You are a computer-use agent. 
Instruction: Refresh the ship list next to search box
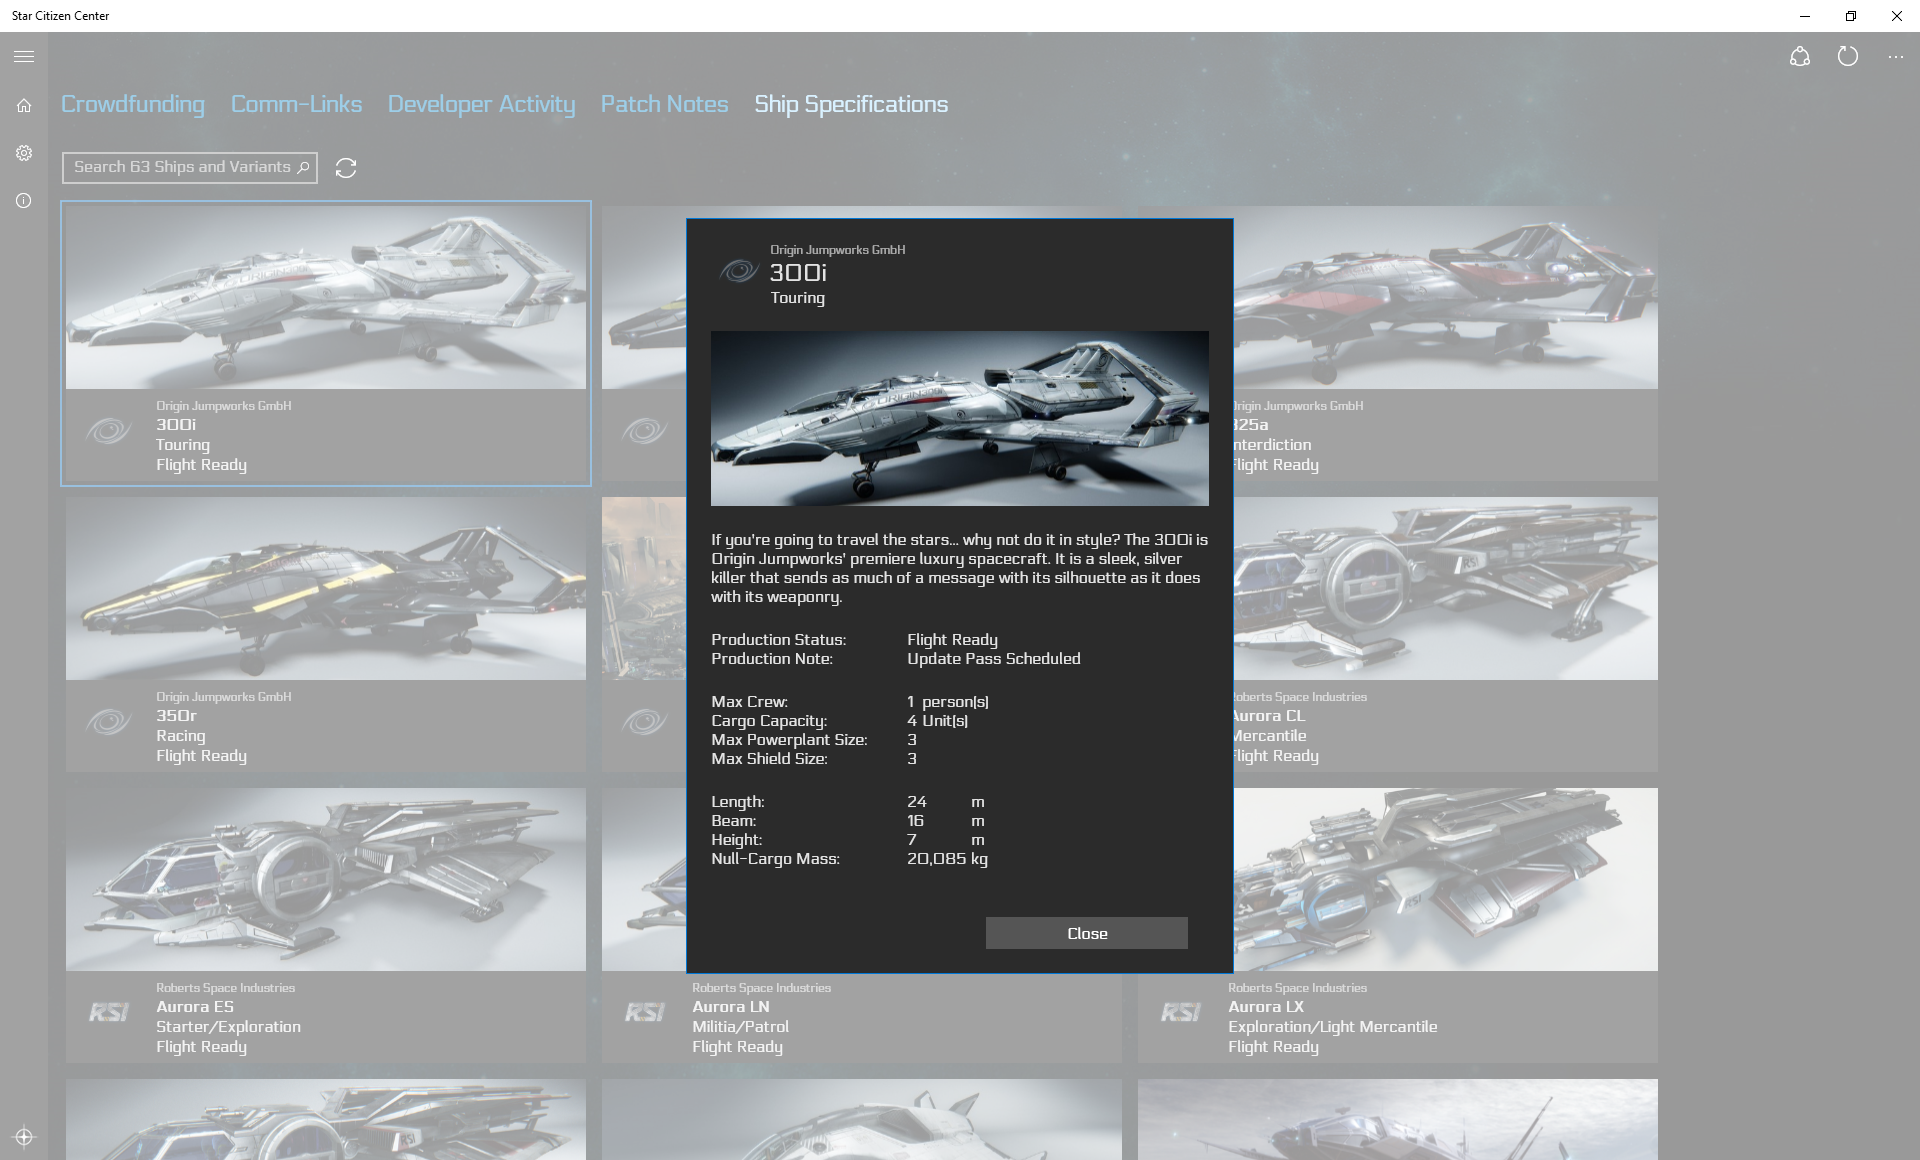tap(346, 168)
